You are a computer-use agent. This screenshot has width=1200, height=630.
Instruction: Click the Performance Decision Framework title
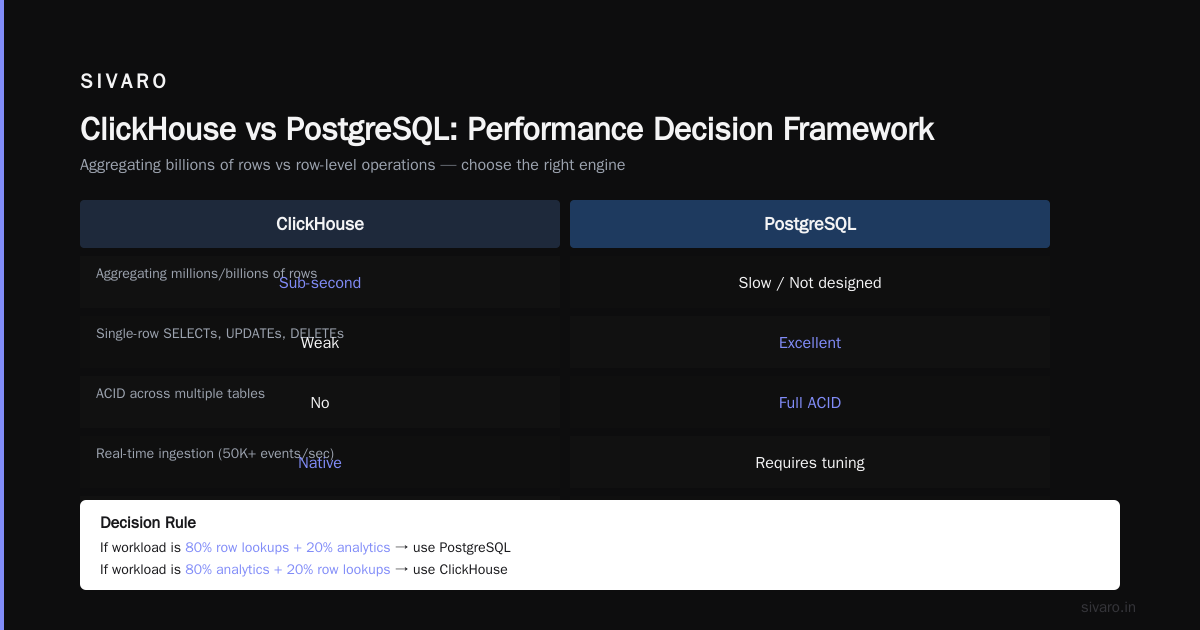[x=507, y=129]
